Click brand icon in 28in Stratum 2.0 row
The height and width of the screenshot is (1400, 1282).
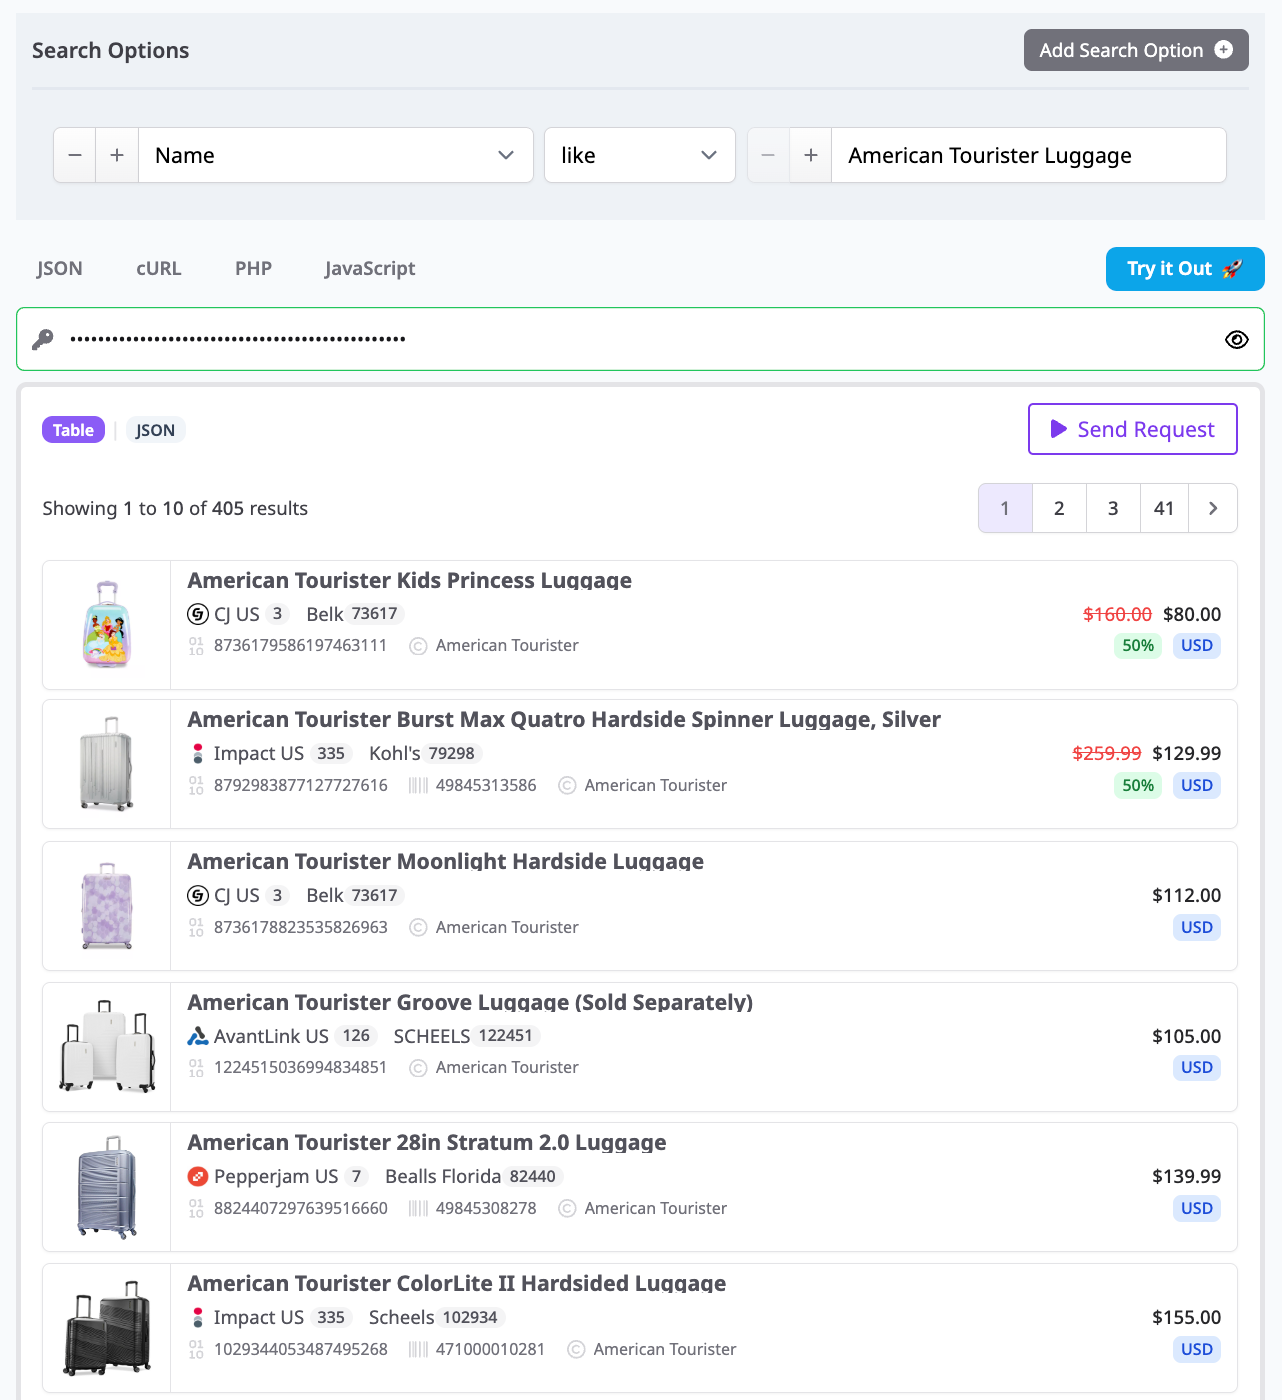(x=567, y=1209)
